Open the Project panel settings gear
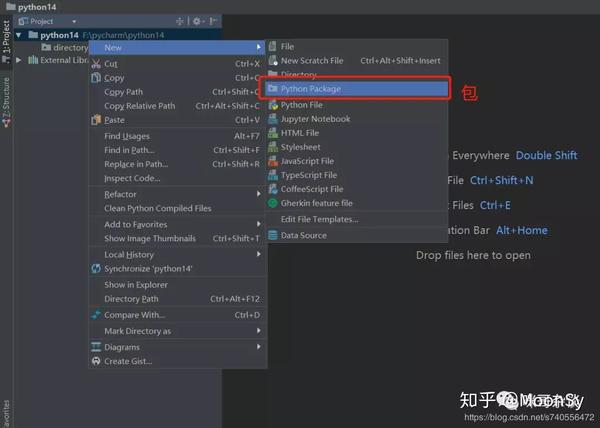600x428 pixels. (197, 21)
